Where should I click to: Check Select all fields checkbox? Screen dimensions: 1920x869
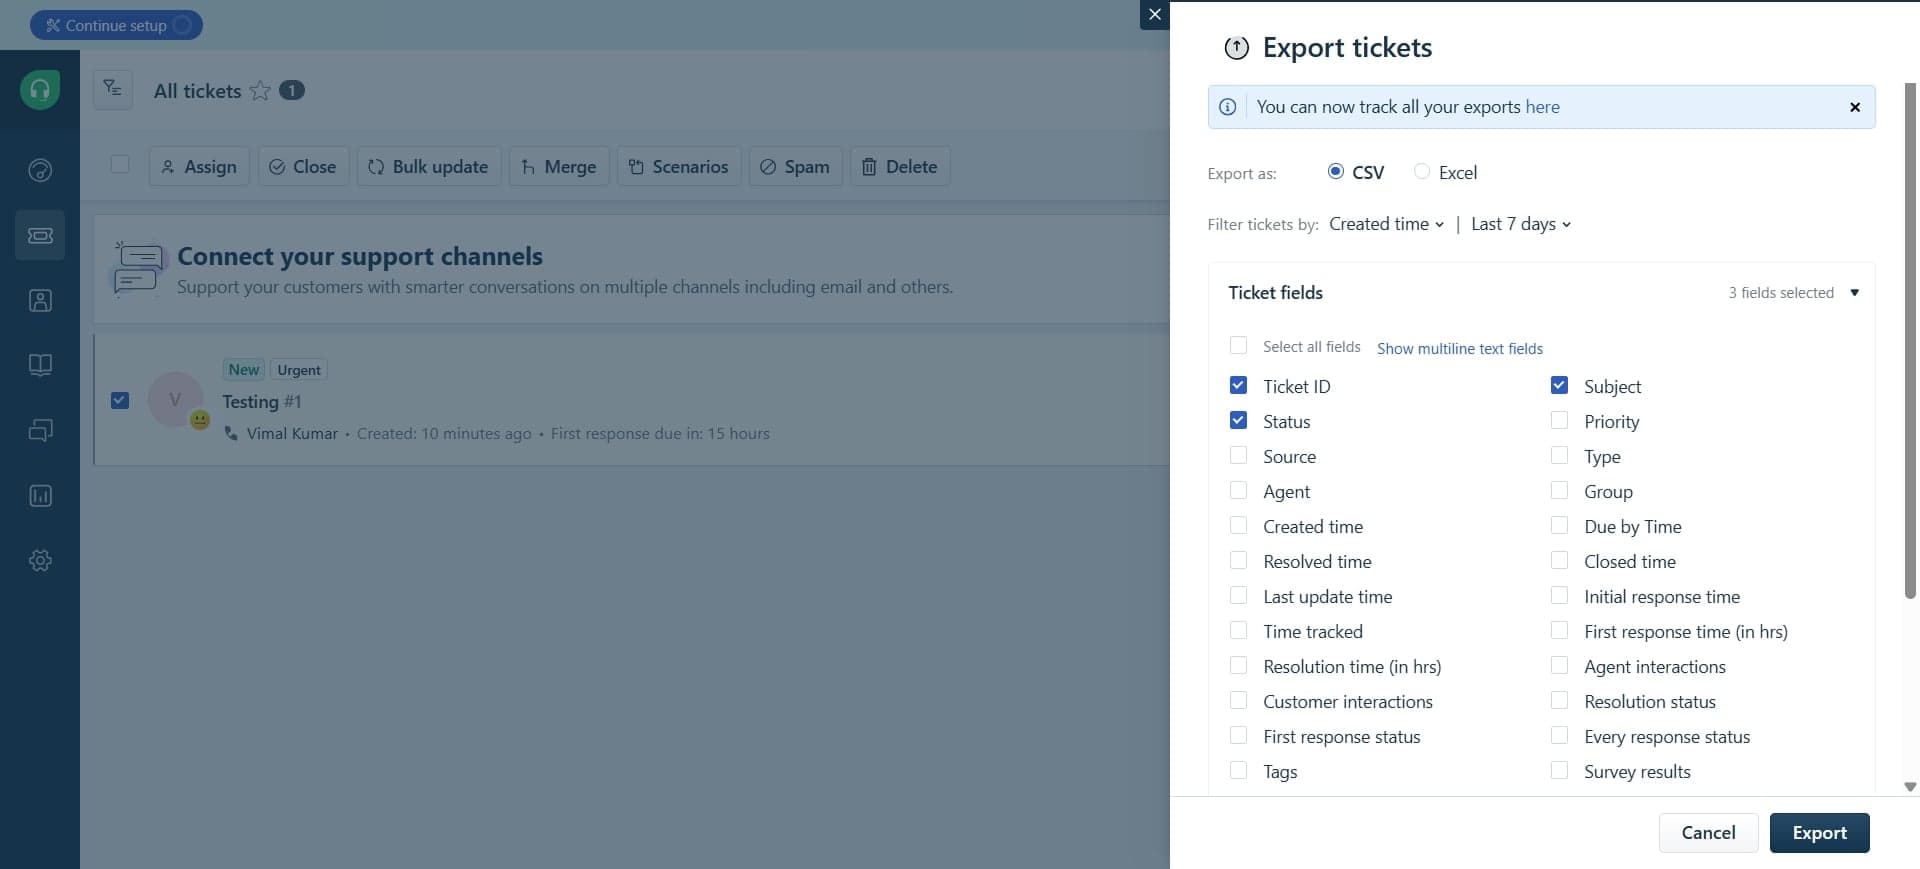tap(1238, 345)
